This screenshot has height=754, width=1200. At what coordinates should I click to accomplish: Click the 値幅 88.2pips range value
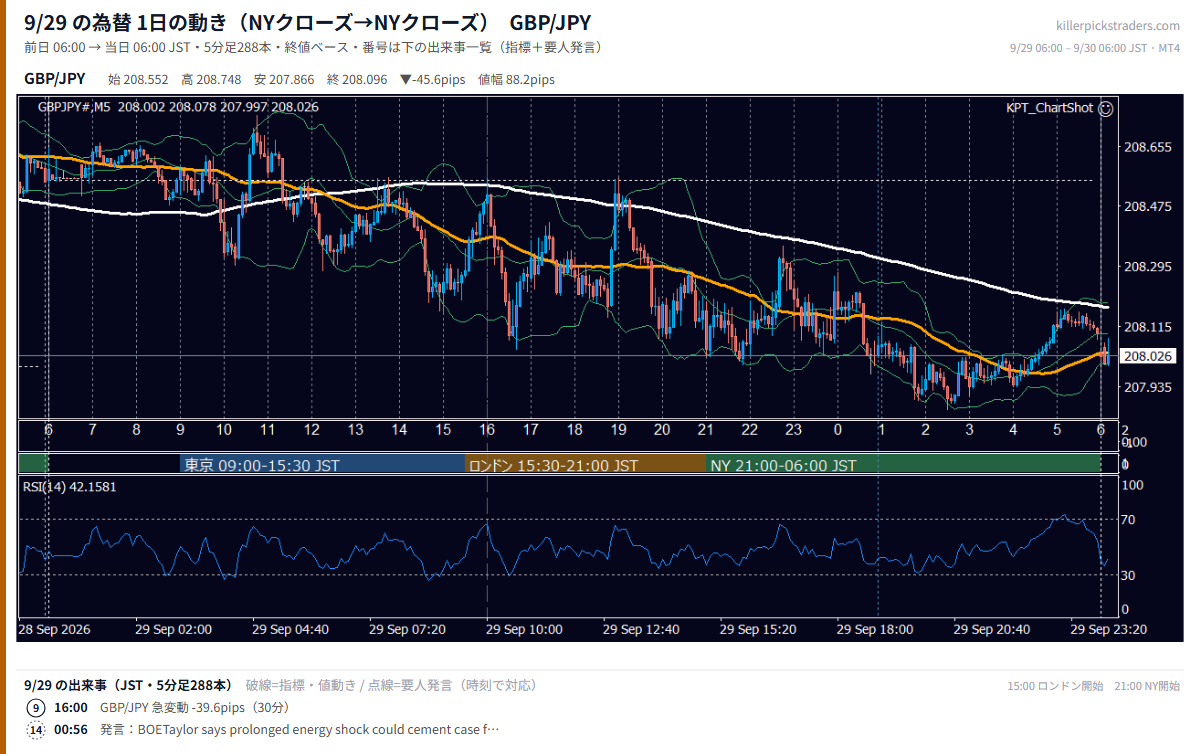pos(517,79)
